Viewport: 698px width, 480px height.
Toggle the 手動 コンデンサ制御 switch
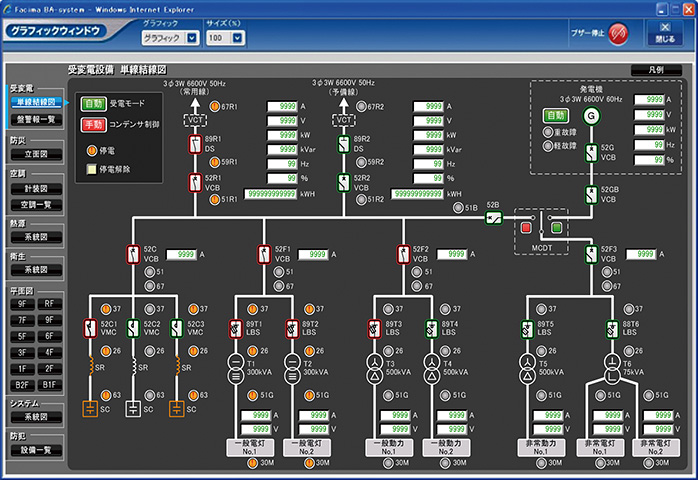point(94,125)
